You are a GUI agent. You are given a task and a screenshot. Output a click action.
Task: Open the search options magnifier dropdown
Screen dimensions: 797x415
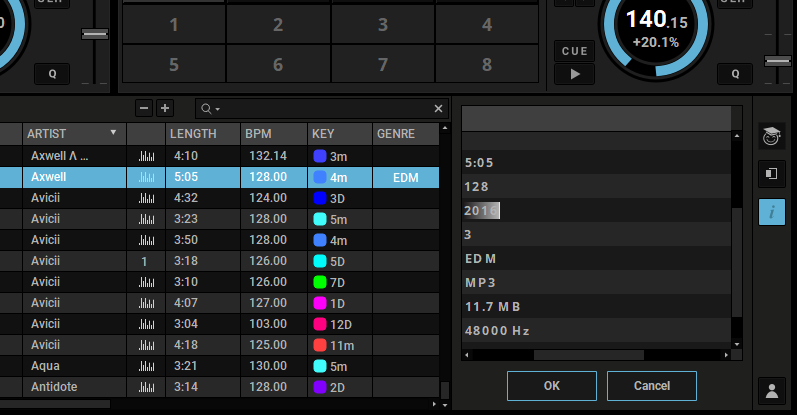click(x=209, y=109)
